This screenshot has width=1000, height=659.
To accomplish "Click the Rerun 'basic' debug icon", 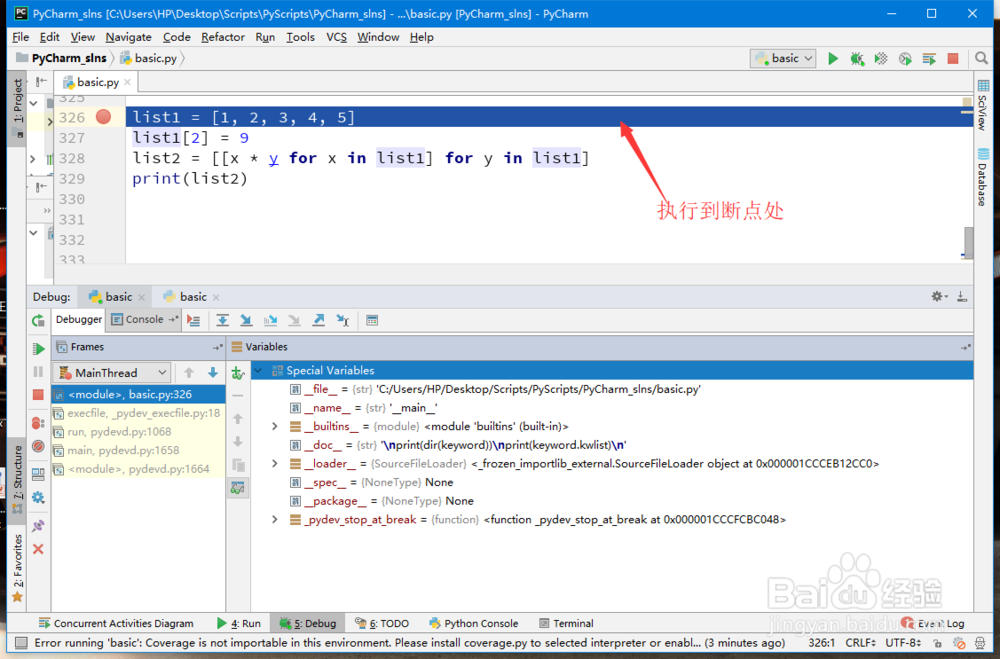I will pos(38,320).
